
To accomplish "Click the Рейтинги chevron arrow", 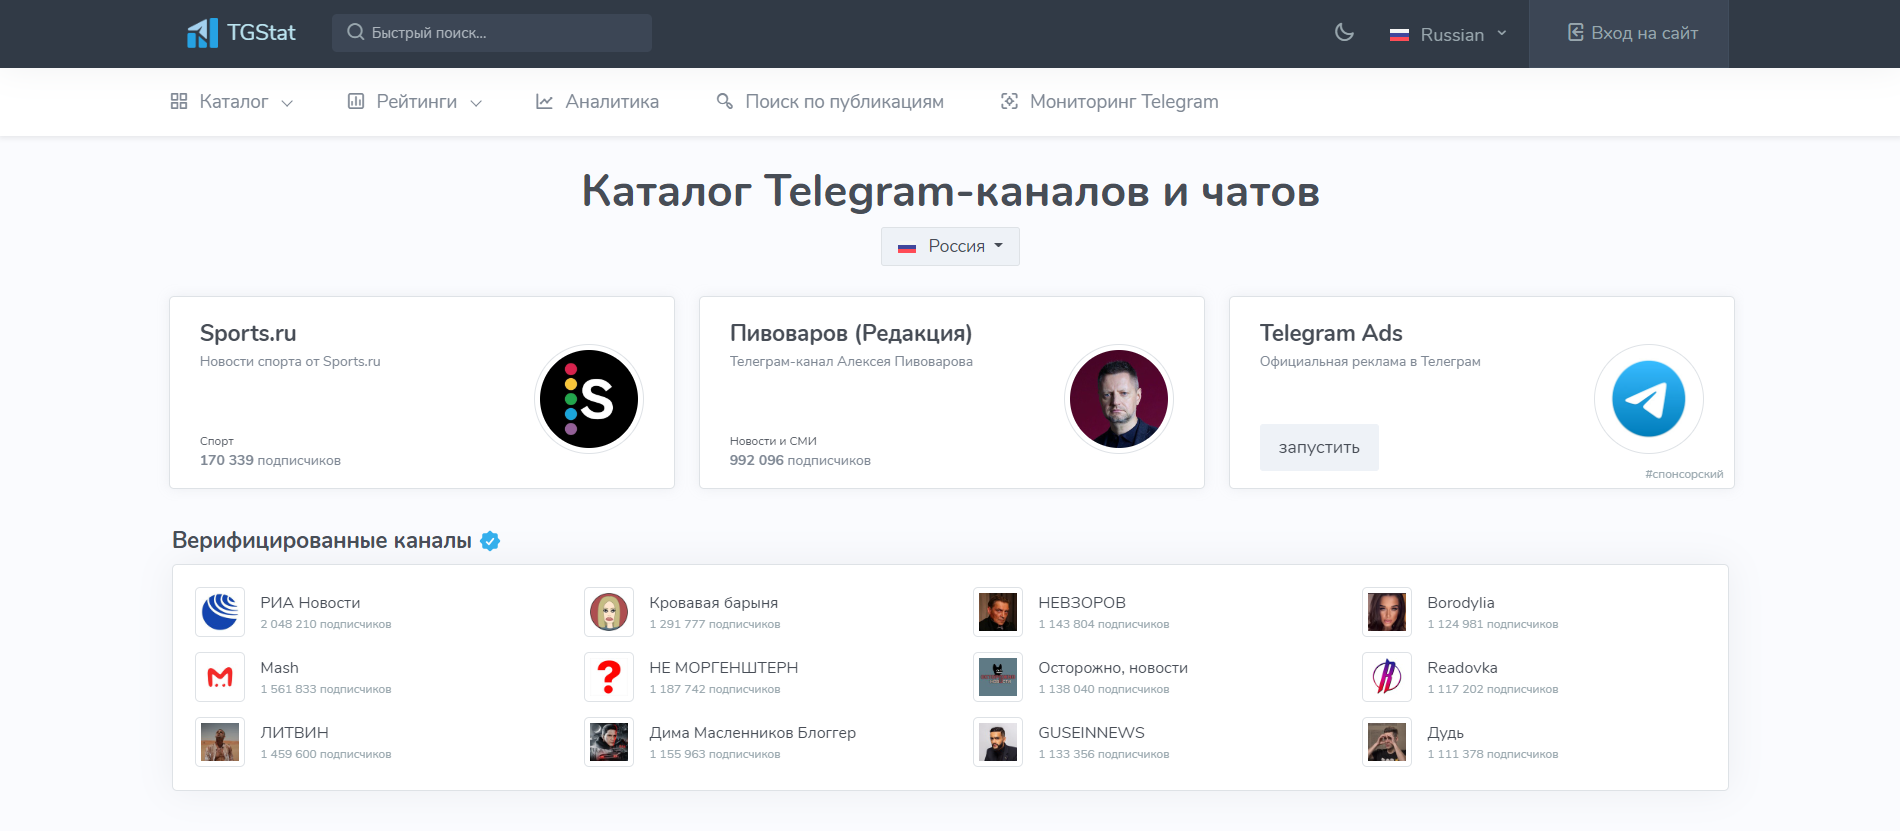I will pos(476,103).
